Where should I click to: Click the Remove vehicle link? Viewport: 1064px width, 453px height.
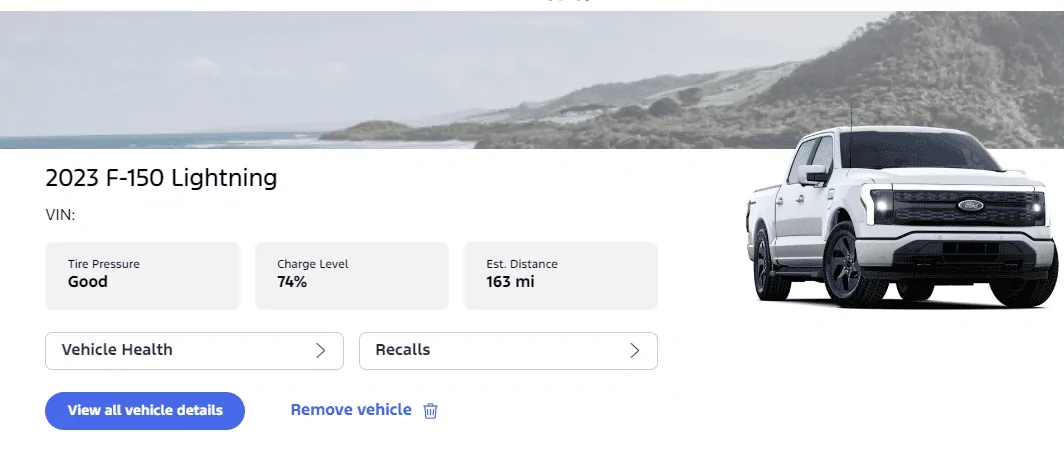[x=351, y=410]
